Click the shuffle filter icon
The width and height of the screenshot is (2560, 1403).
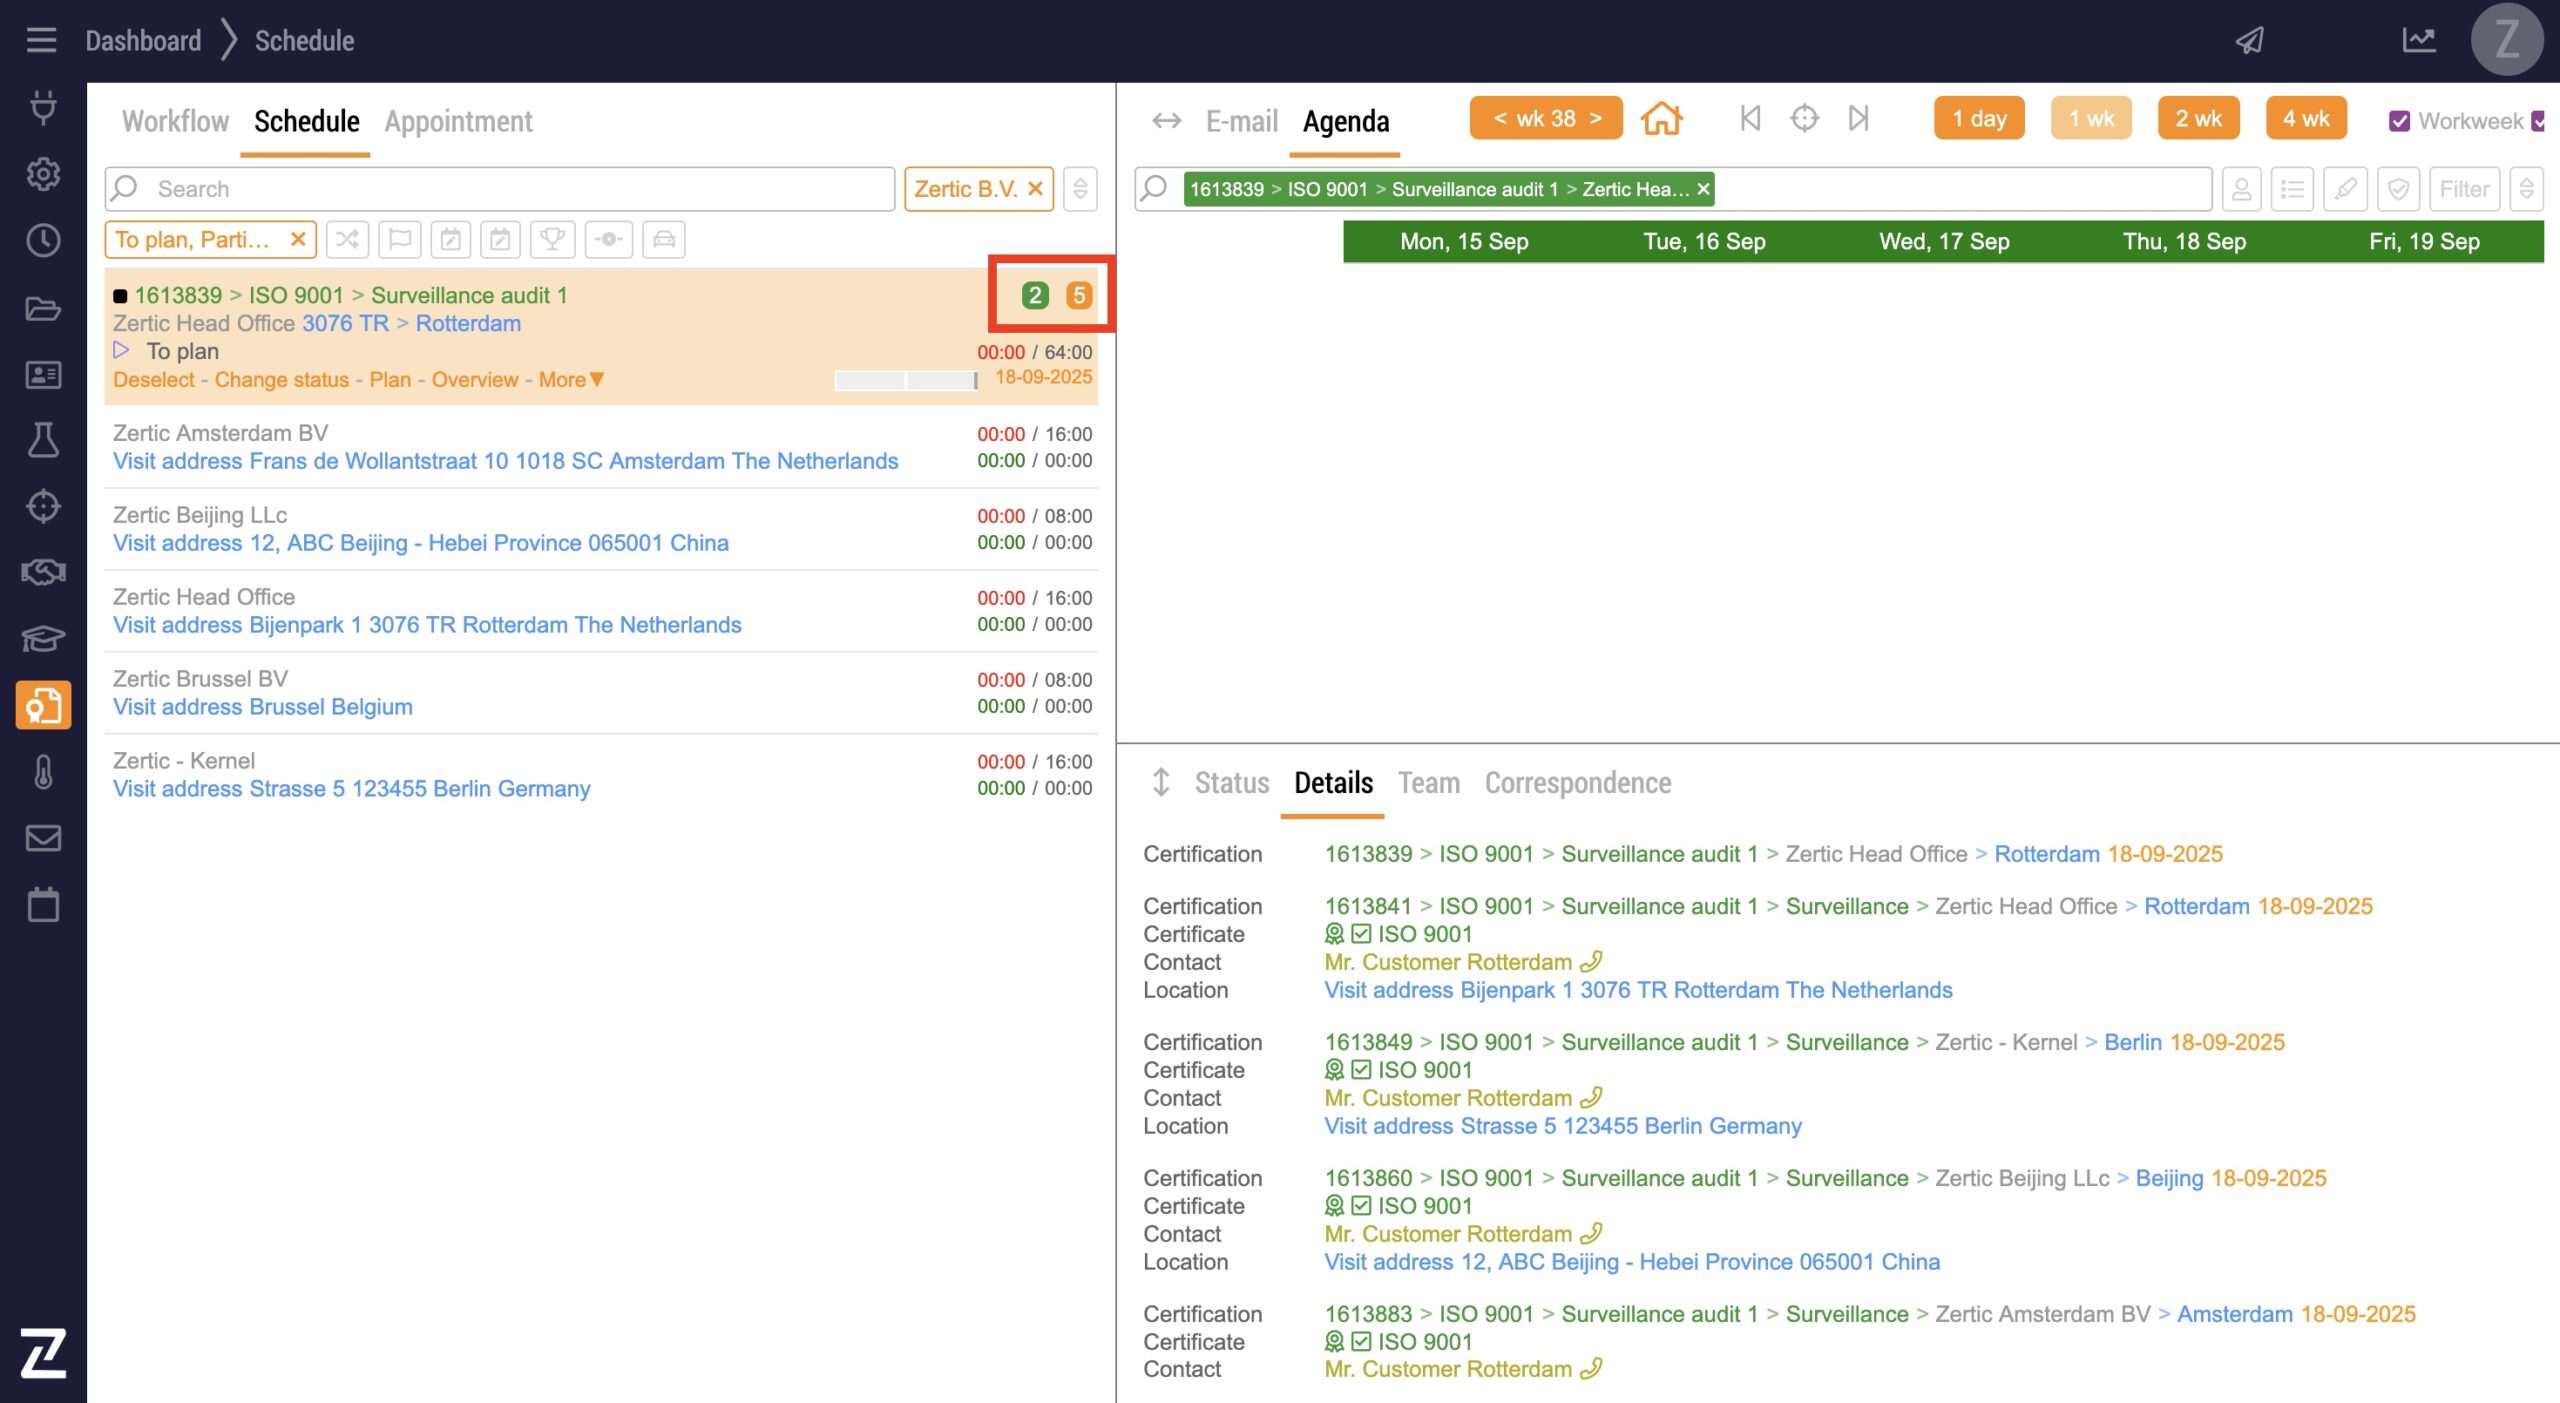[x=347, y=240]
